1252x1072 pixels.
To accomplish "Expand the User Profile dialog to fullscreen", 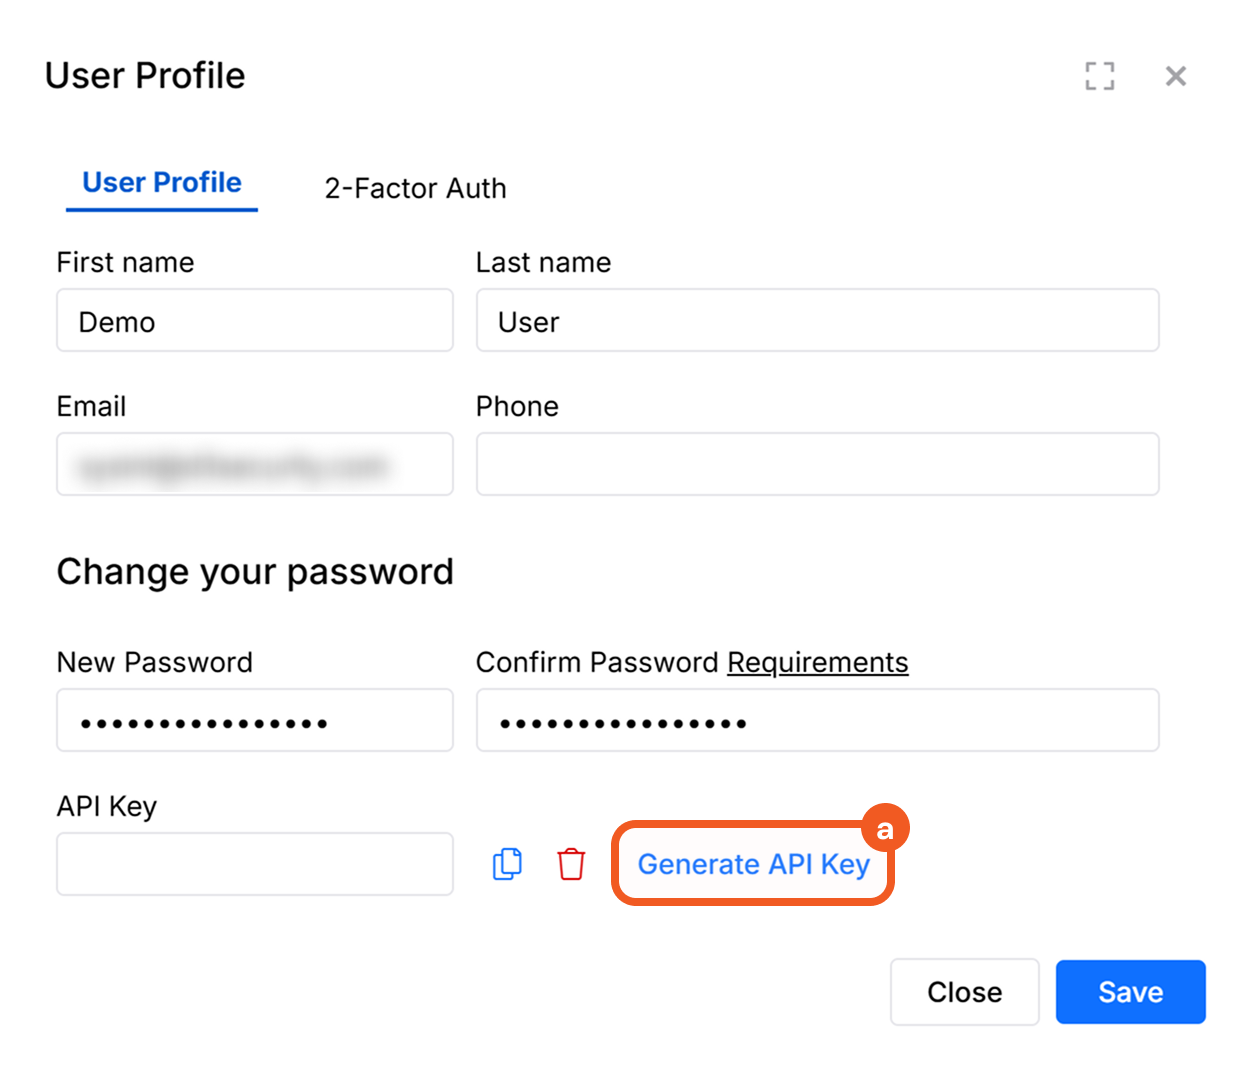I will pos(1100,76).
